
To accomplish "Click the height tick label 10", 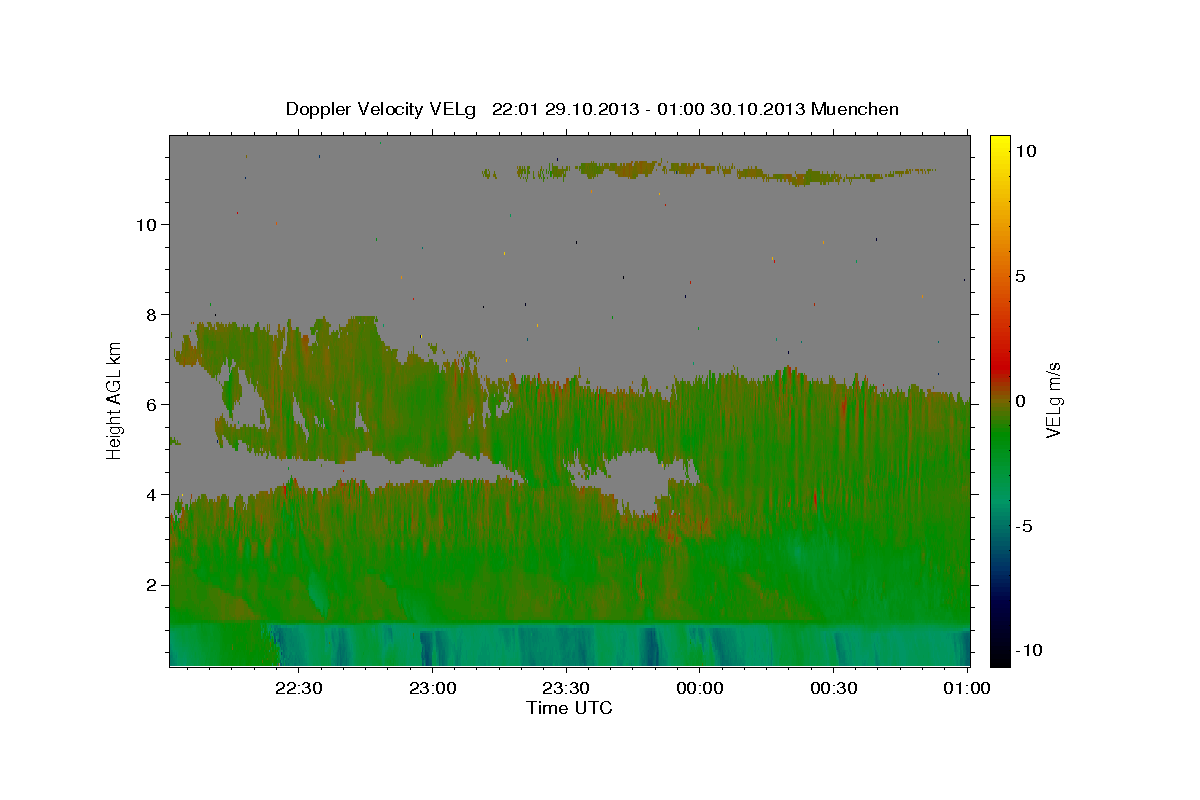I will 145,224.
